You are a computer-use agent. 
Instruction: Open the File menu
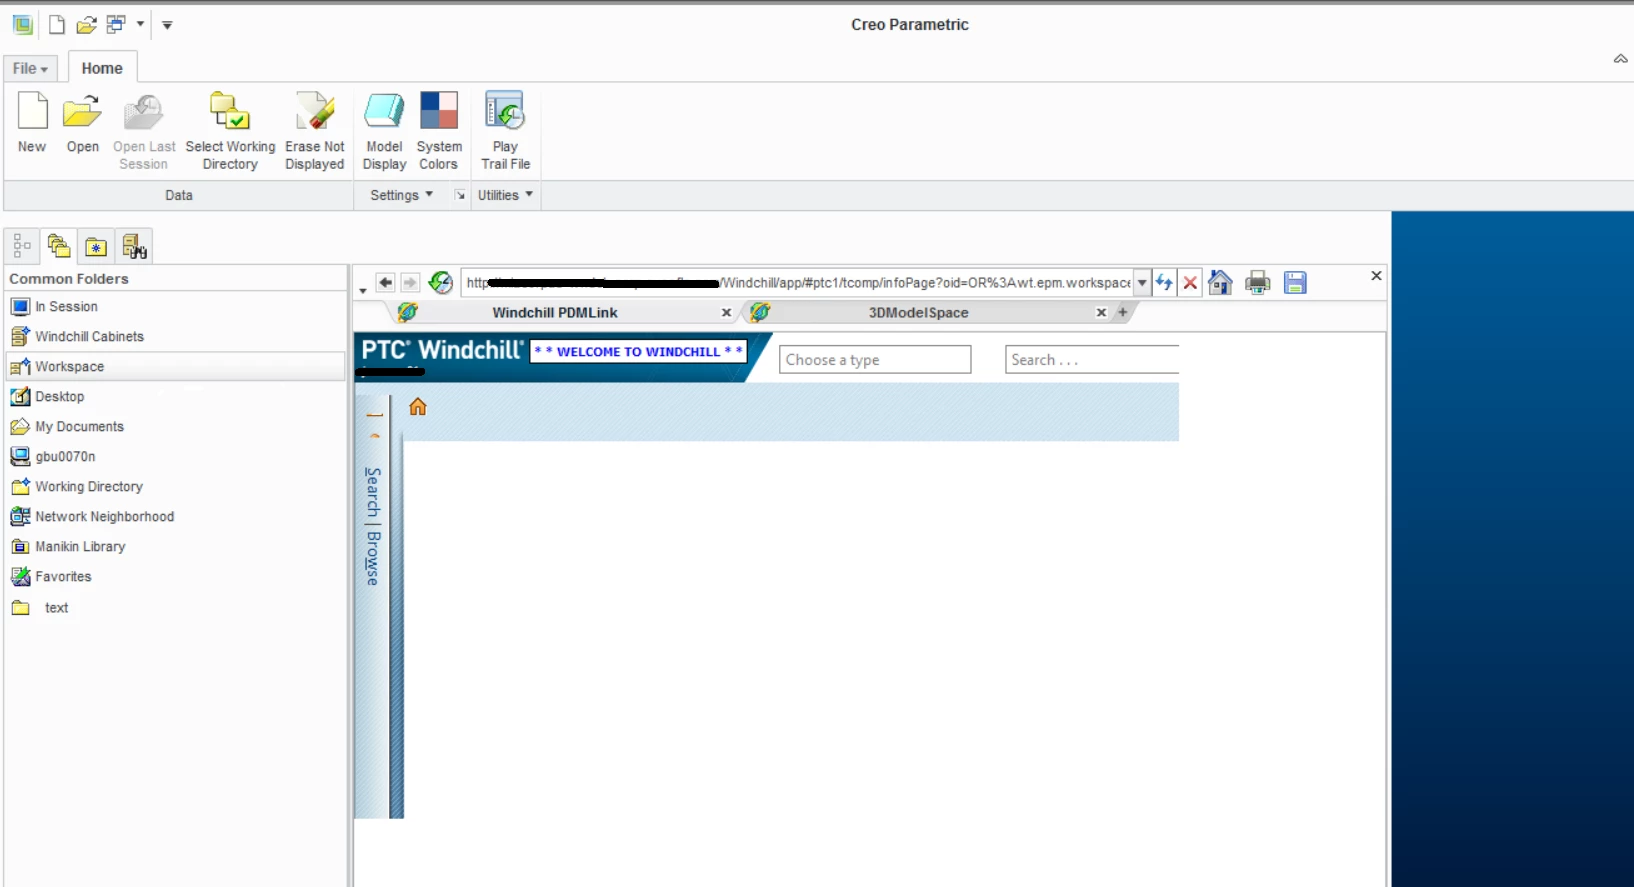(30, 68)
